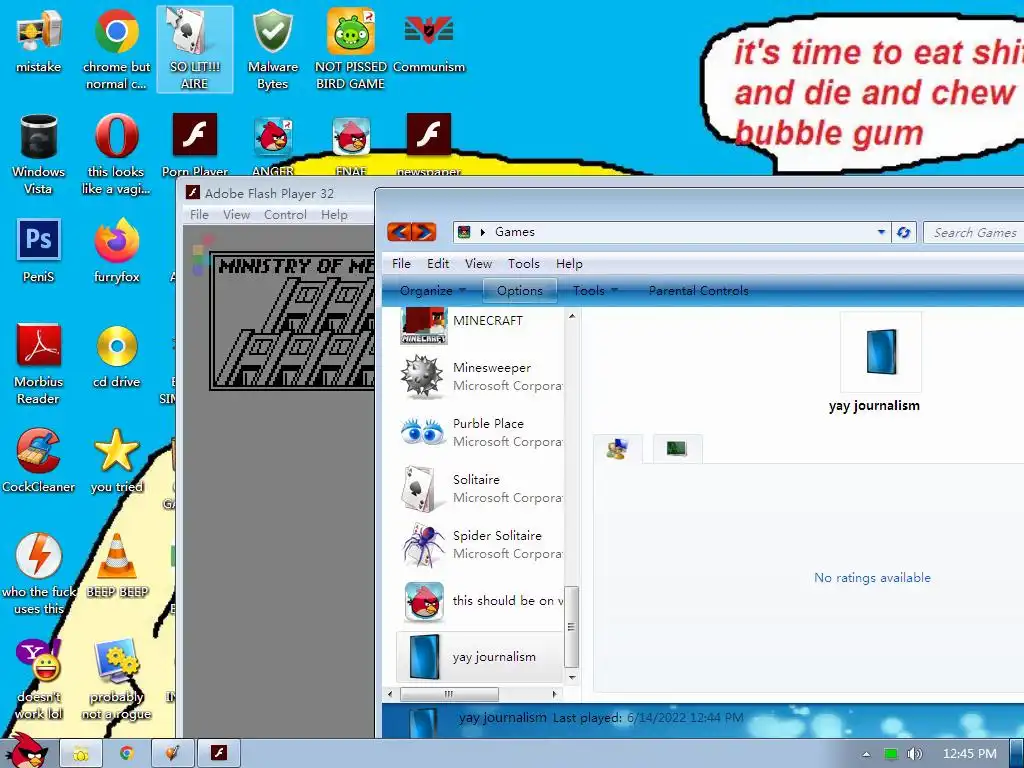Select 'yay journalism' in games list
This screenshot has height=768, width=1024.
point(480,657)
